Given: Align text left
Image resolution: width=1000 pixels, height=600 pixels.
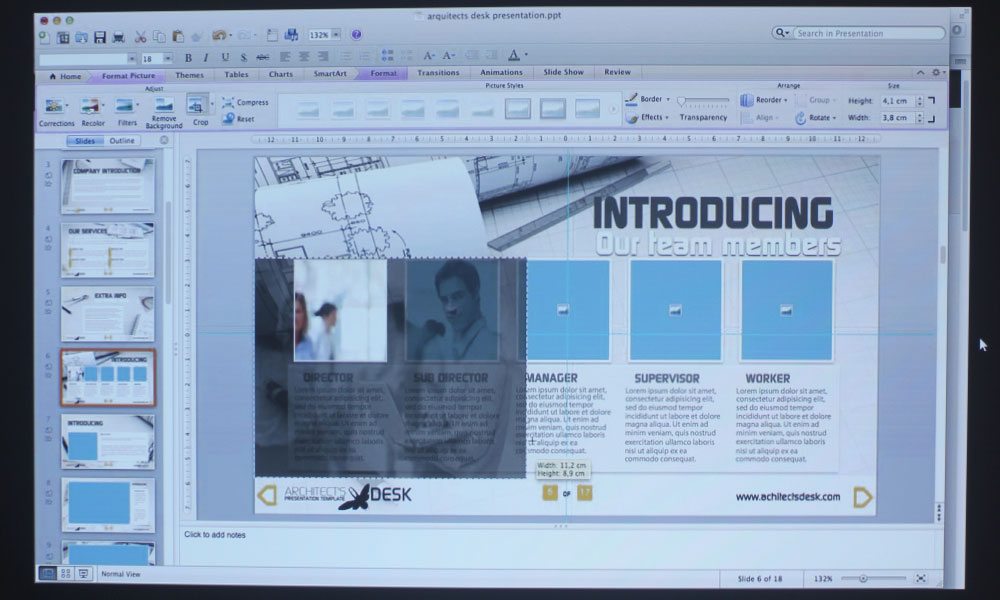Looking at the screenshot, I should point(285,57).
